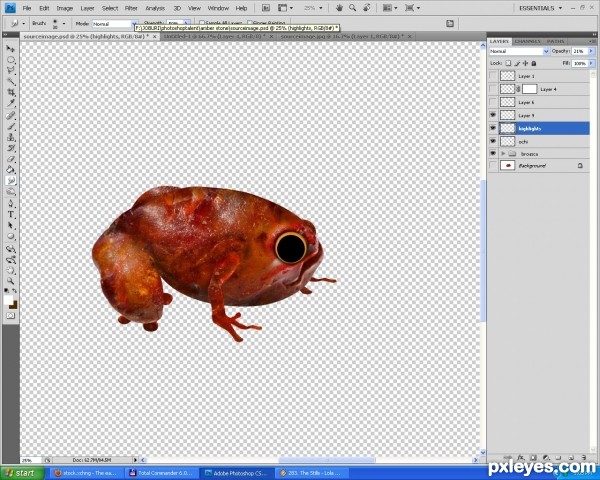This screenshot has width=600, height=480.
Task: Select the 3D Orbit camera tool
Action: 11,260
